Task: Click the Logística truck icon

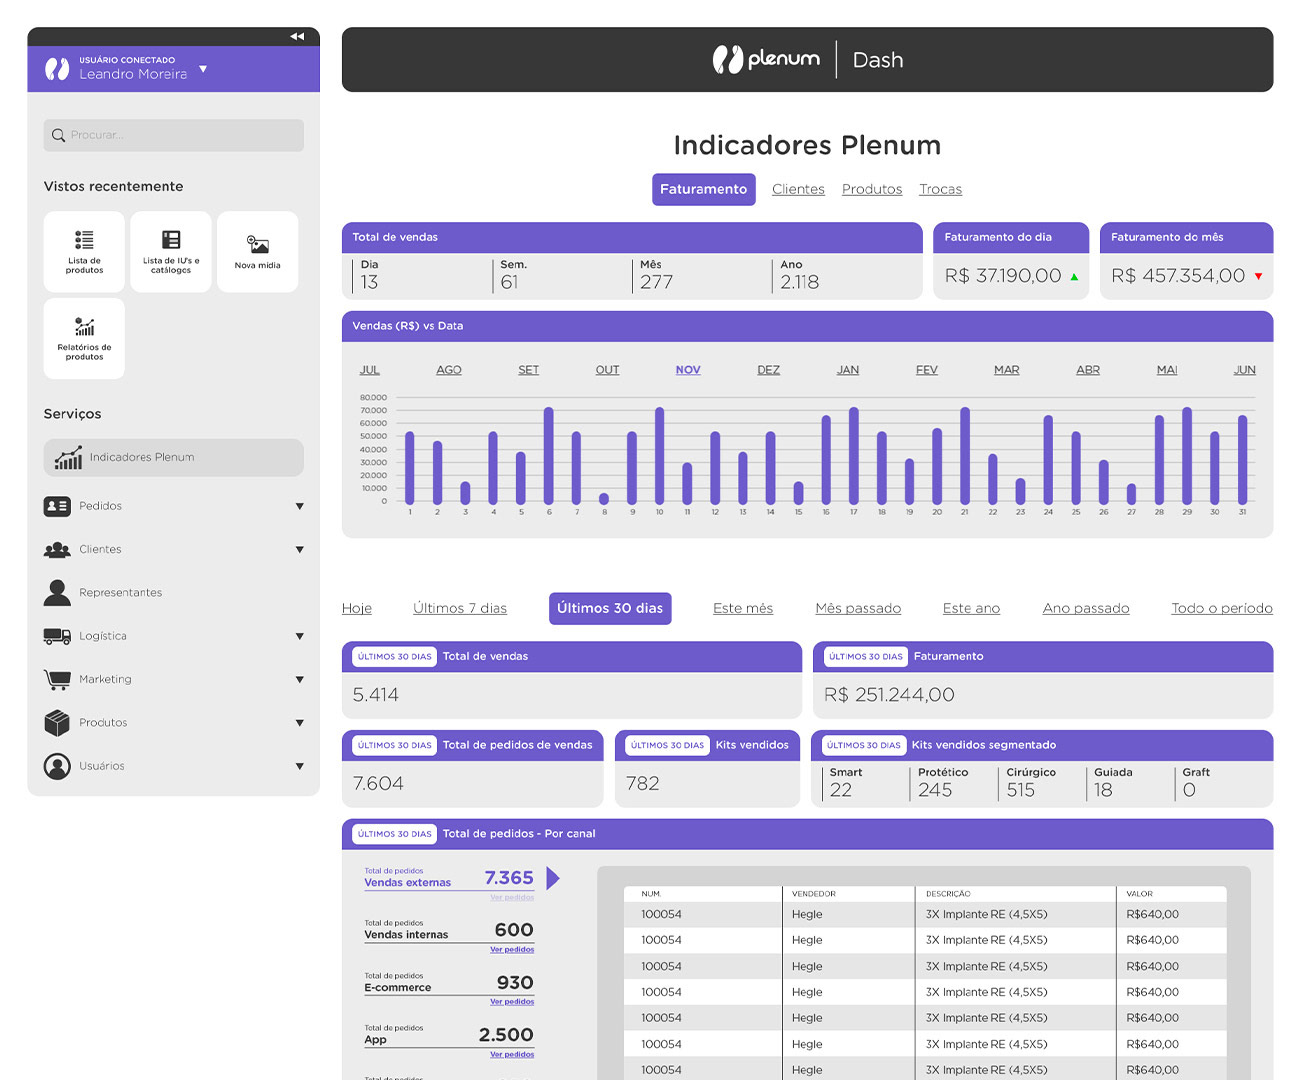Action: [x=57, y=636]
